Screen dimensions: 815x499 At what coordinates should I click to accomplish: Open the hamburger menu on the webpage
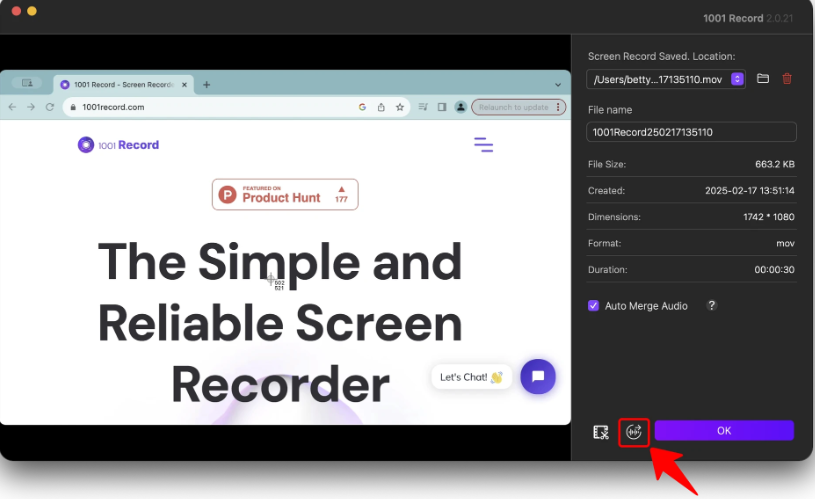click(x=483, y=145)
